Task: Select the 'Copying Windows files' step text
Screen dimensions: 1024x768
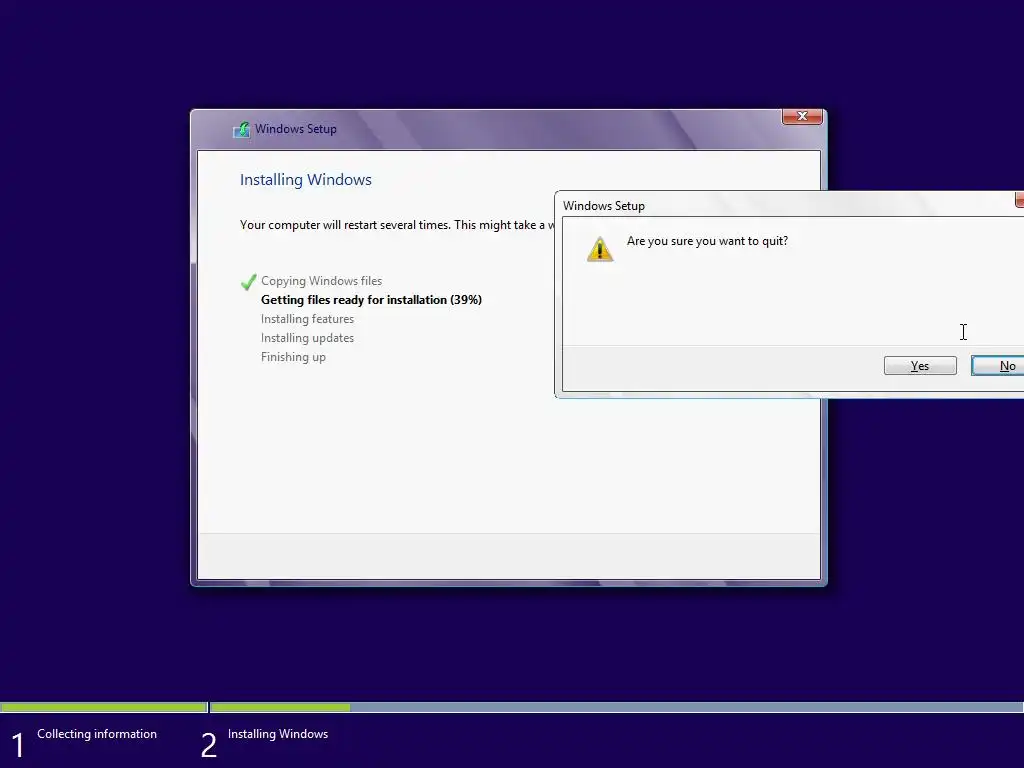Action: pos(321,281)
